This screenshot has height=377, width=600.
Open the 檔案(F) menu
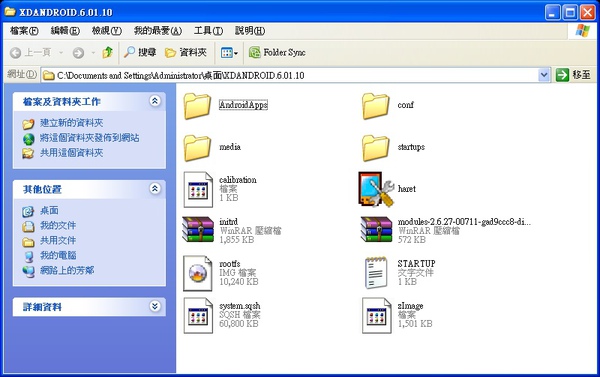point(24,31)
